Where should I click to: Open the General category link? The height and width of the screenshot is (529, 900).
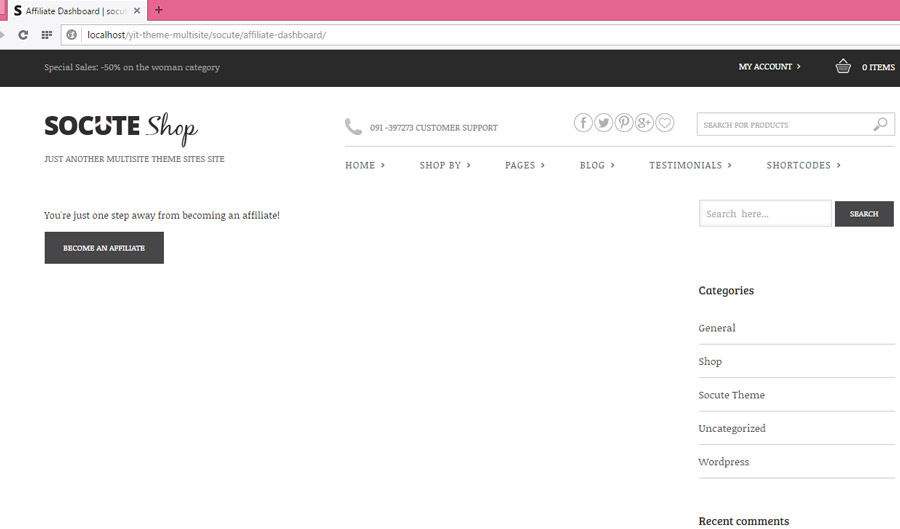(717, 328)
